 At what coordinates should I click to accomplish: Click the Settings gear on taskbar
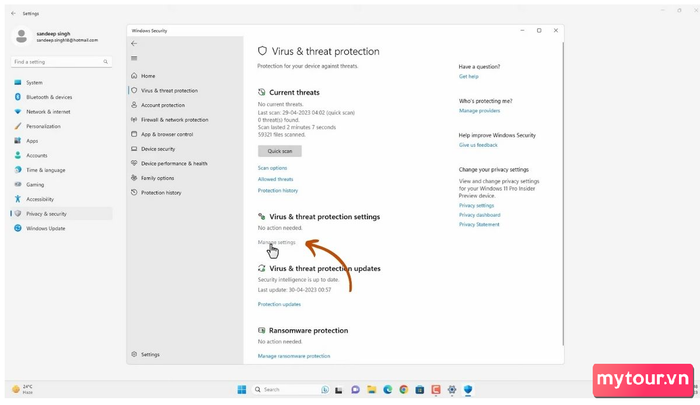pyautogui.click(x=452, y=390)
